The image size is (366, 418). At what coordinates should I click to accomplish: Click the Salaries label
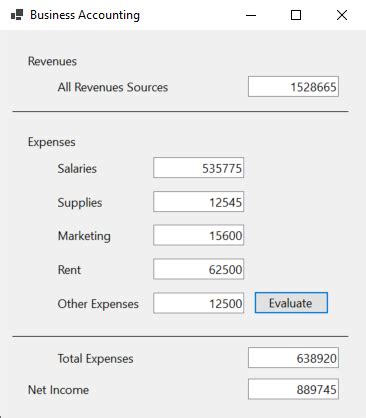(x=77, y=168)
